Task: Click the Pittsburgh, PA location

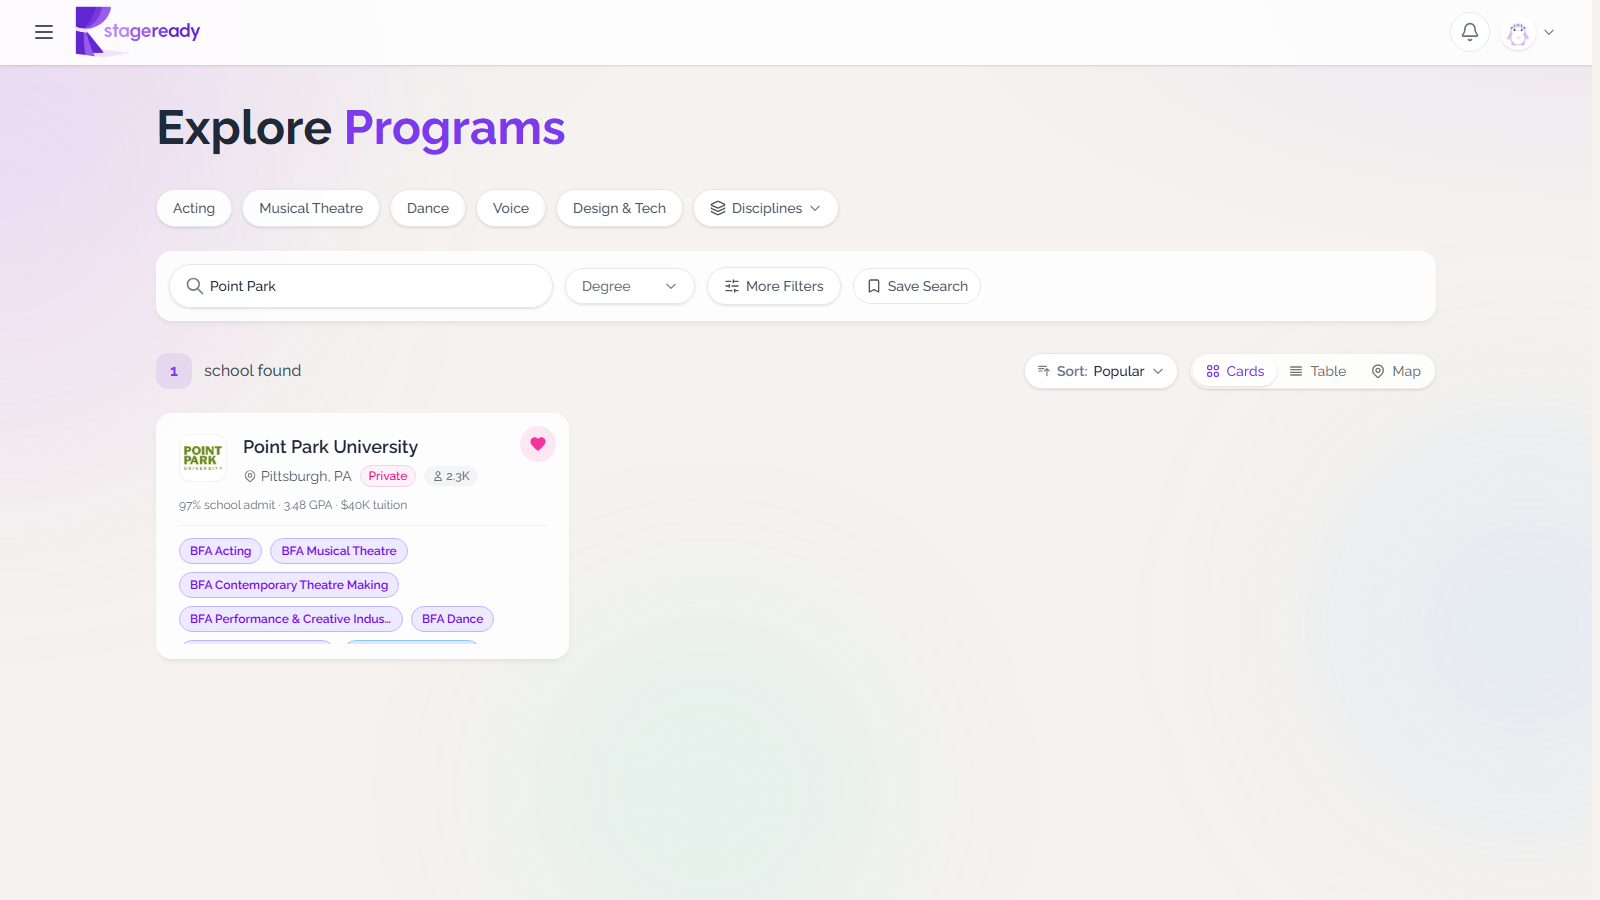Action: click(298, 476)
